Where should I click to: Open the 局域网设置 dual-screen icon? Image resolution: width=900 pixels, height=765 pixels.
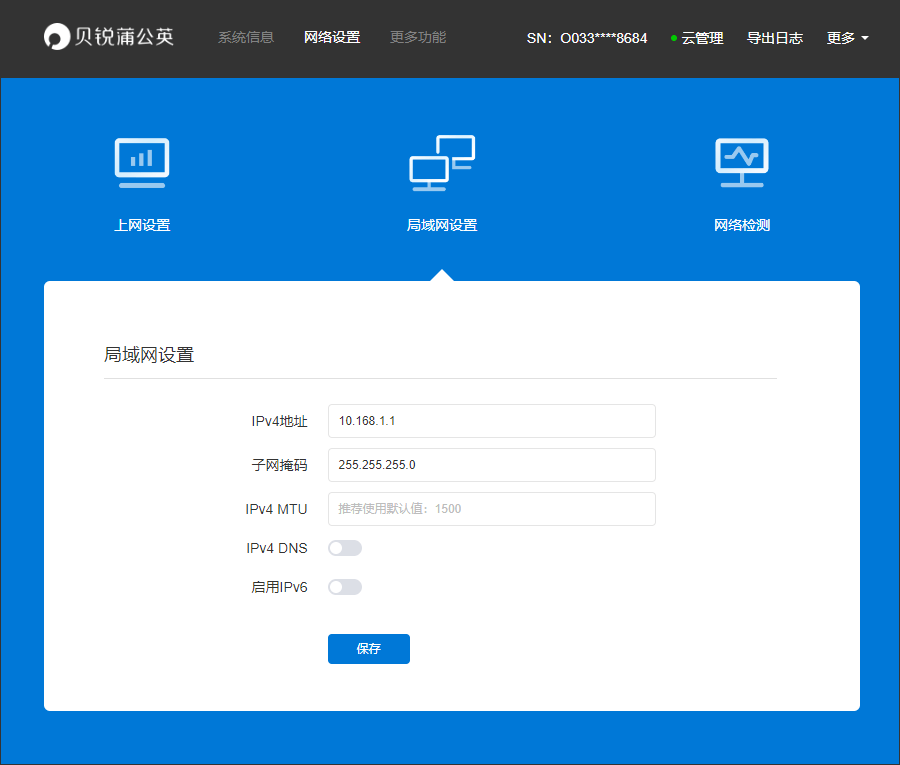coord(441,162)
